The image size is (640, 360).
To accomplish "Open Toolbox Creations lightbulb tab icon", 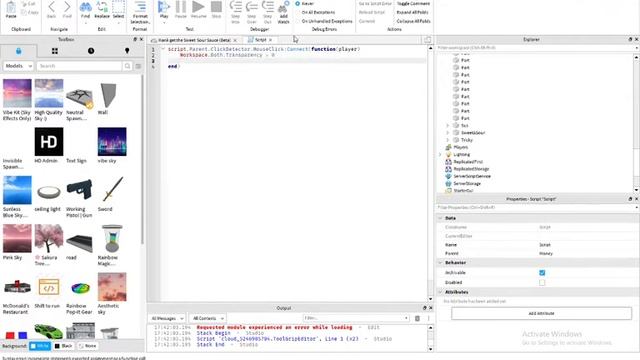I will (127, 51).
